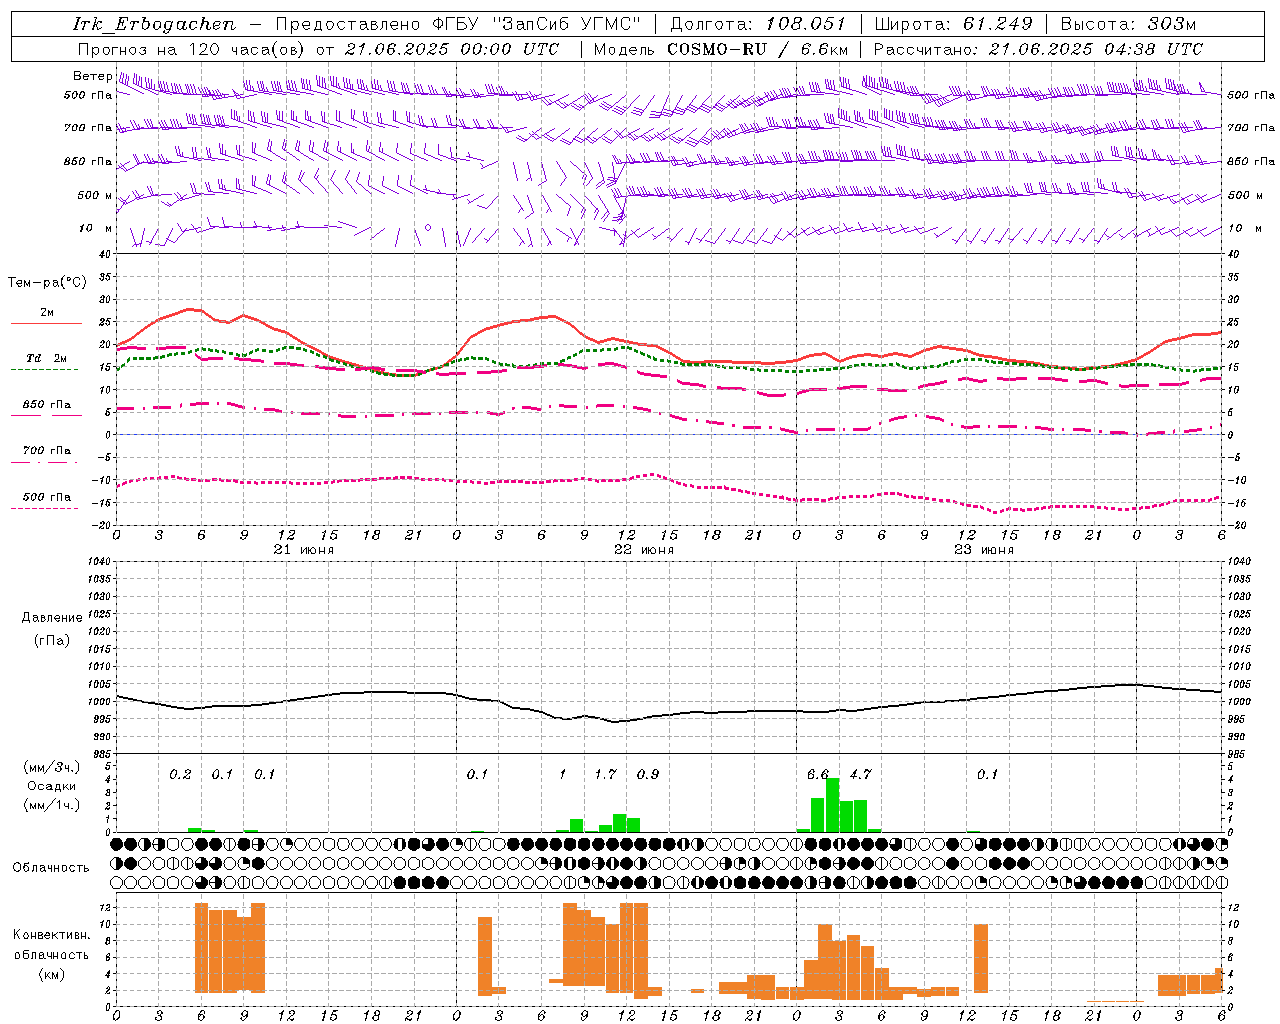The height and width of the screenshot is (1024, 1280).
Task: Select the latitude value 61.249
Action: click(x=997, y=24)
